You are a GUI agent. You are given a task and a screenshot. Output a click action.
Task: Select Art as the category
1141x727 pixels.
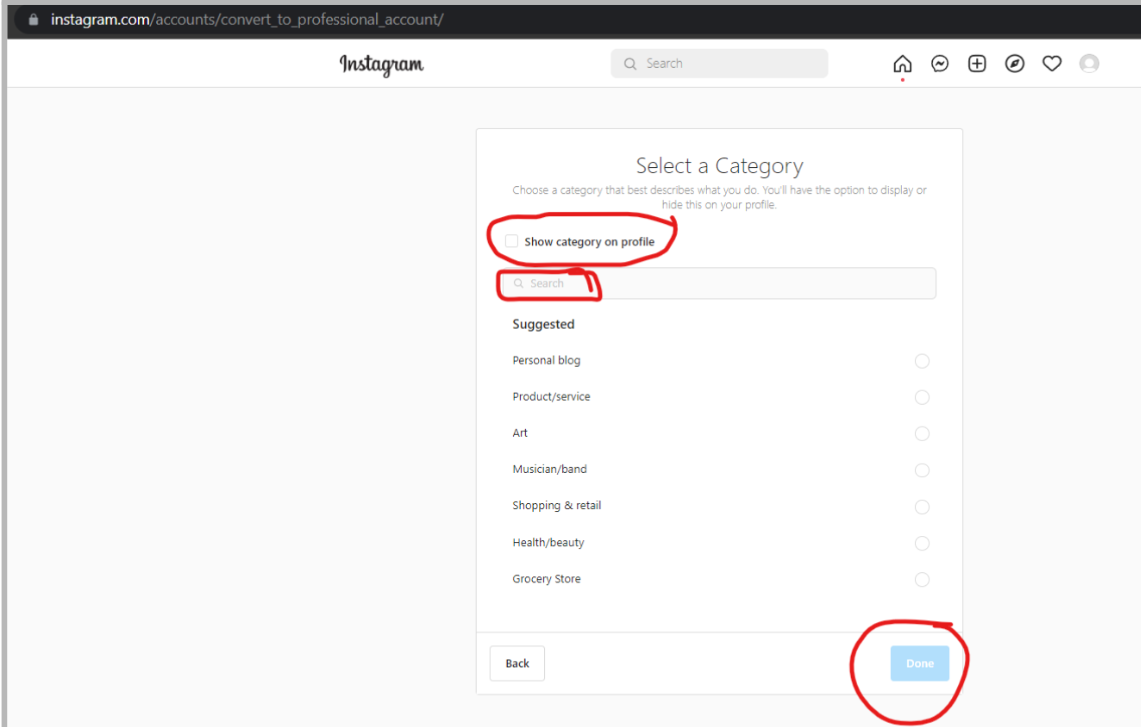pos(922,434)
